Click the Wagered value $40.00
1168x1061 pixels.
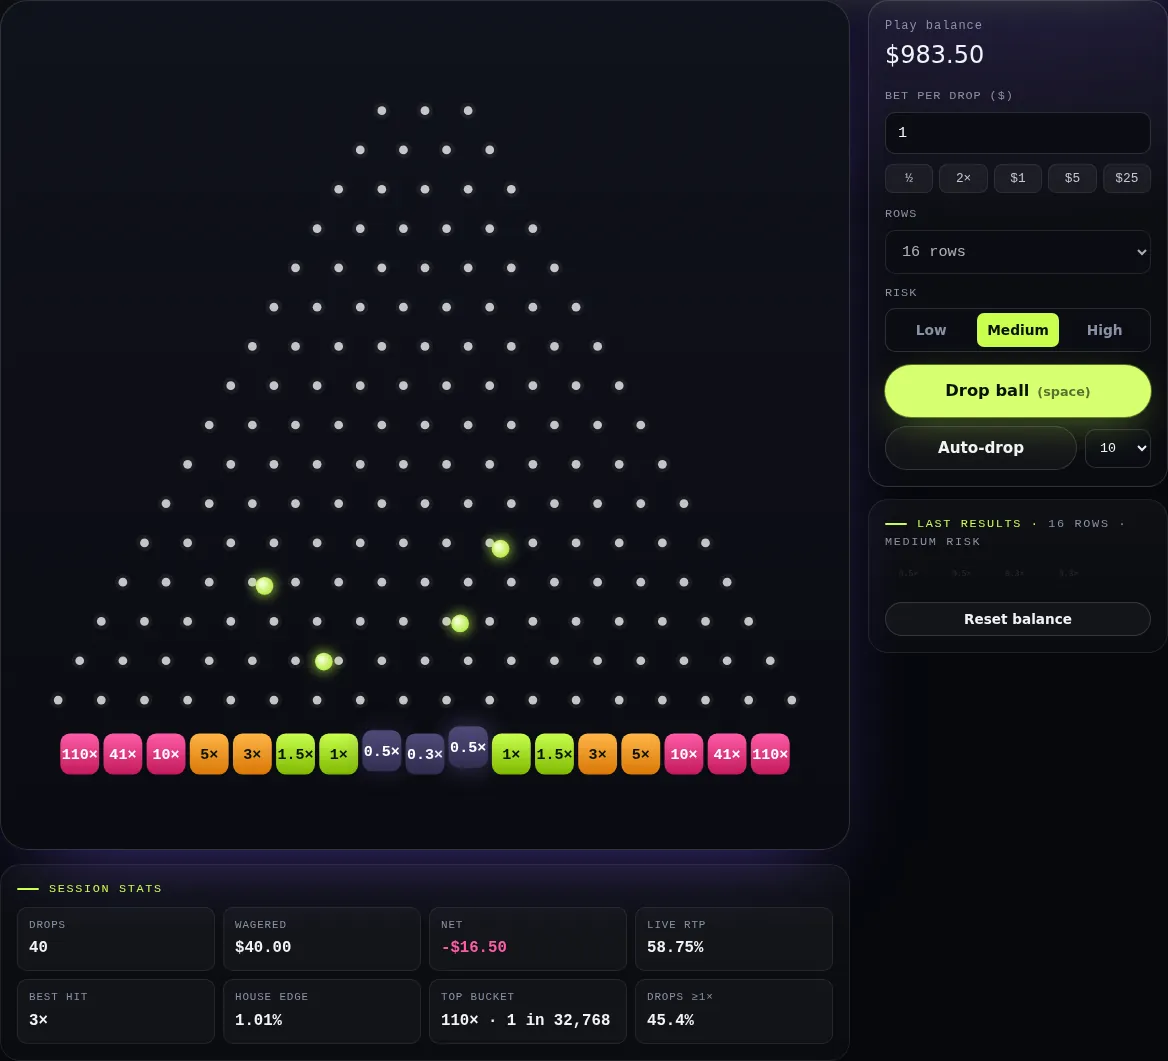(x=263, y=947)
